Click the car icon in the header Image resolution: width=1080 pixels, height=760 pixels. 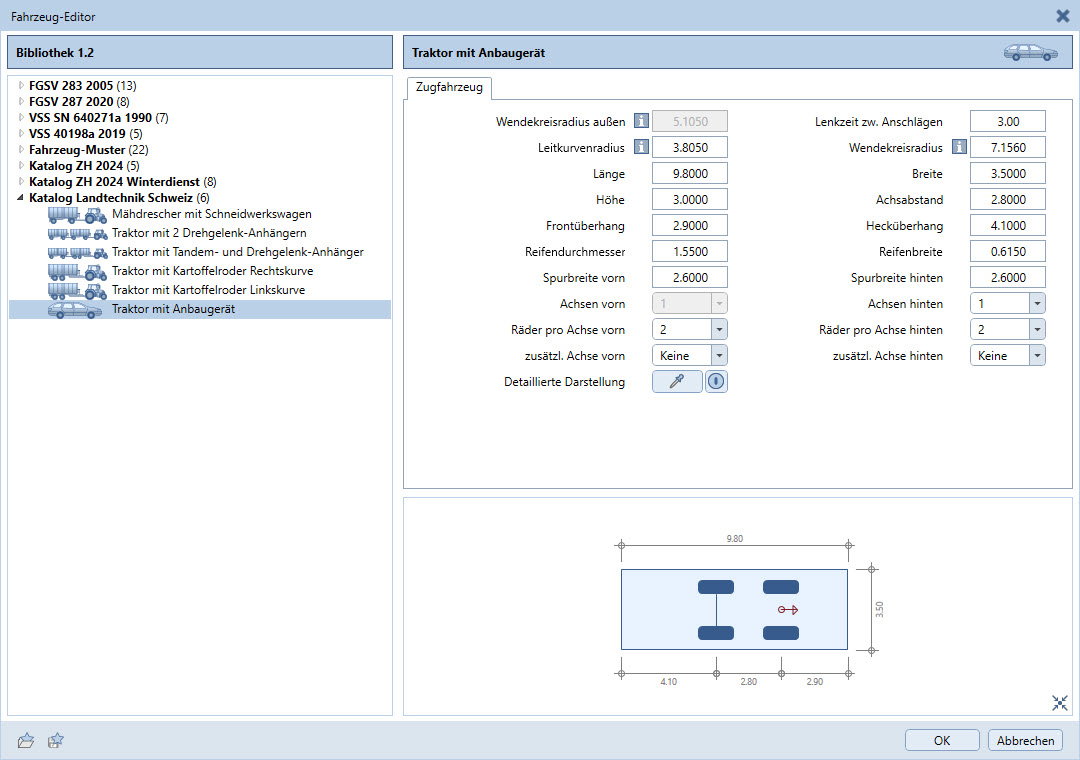click(x=1030, y=53)
